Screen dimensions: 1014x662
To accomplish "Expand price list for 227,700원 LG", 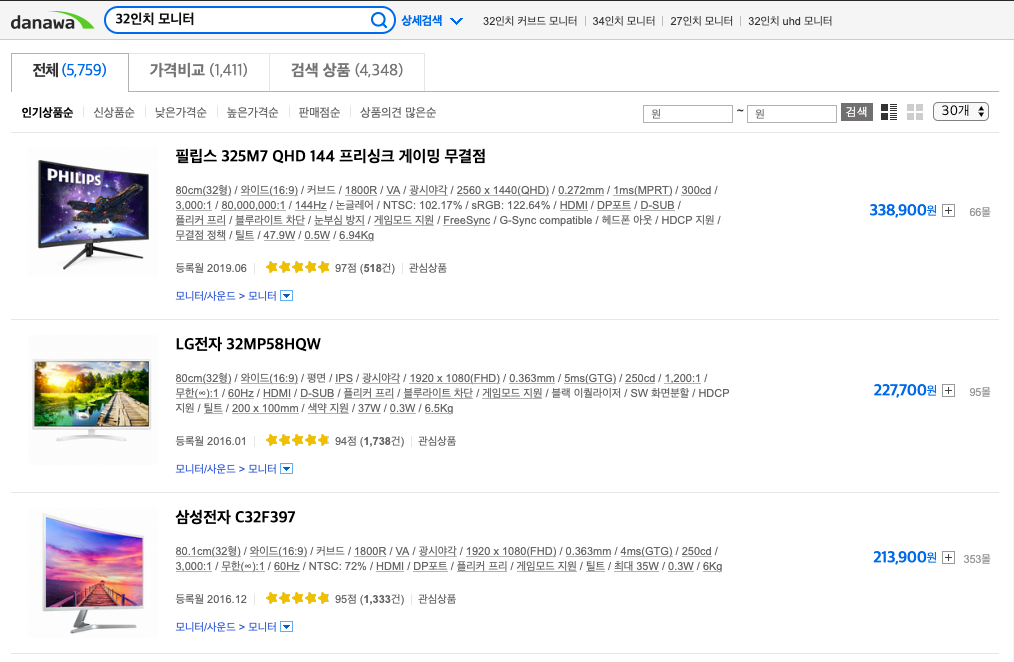I will point(949,390).
